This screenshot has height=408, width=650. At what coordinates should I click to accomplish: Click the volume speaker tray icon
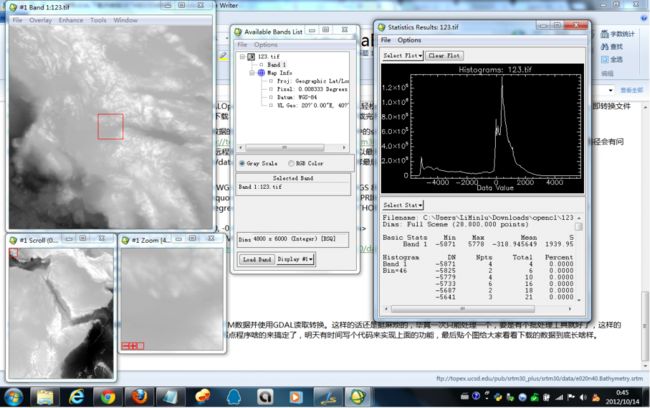584,397
